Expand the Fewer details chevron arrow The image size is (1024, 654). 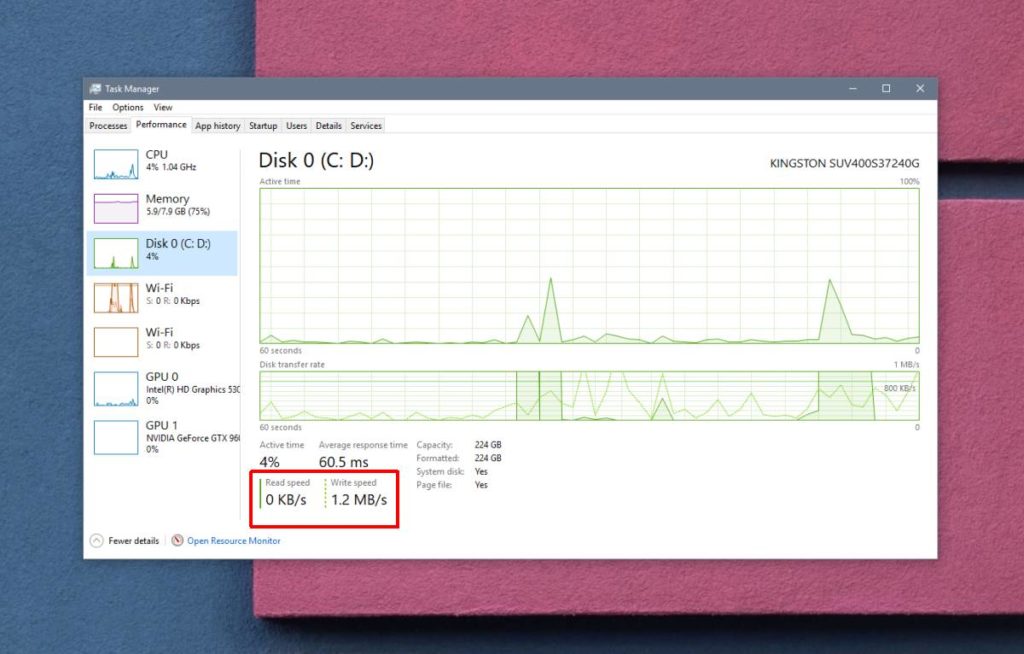(98, 540)
